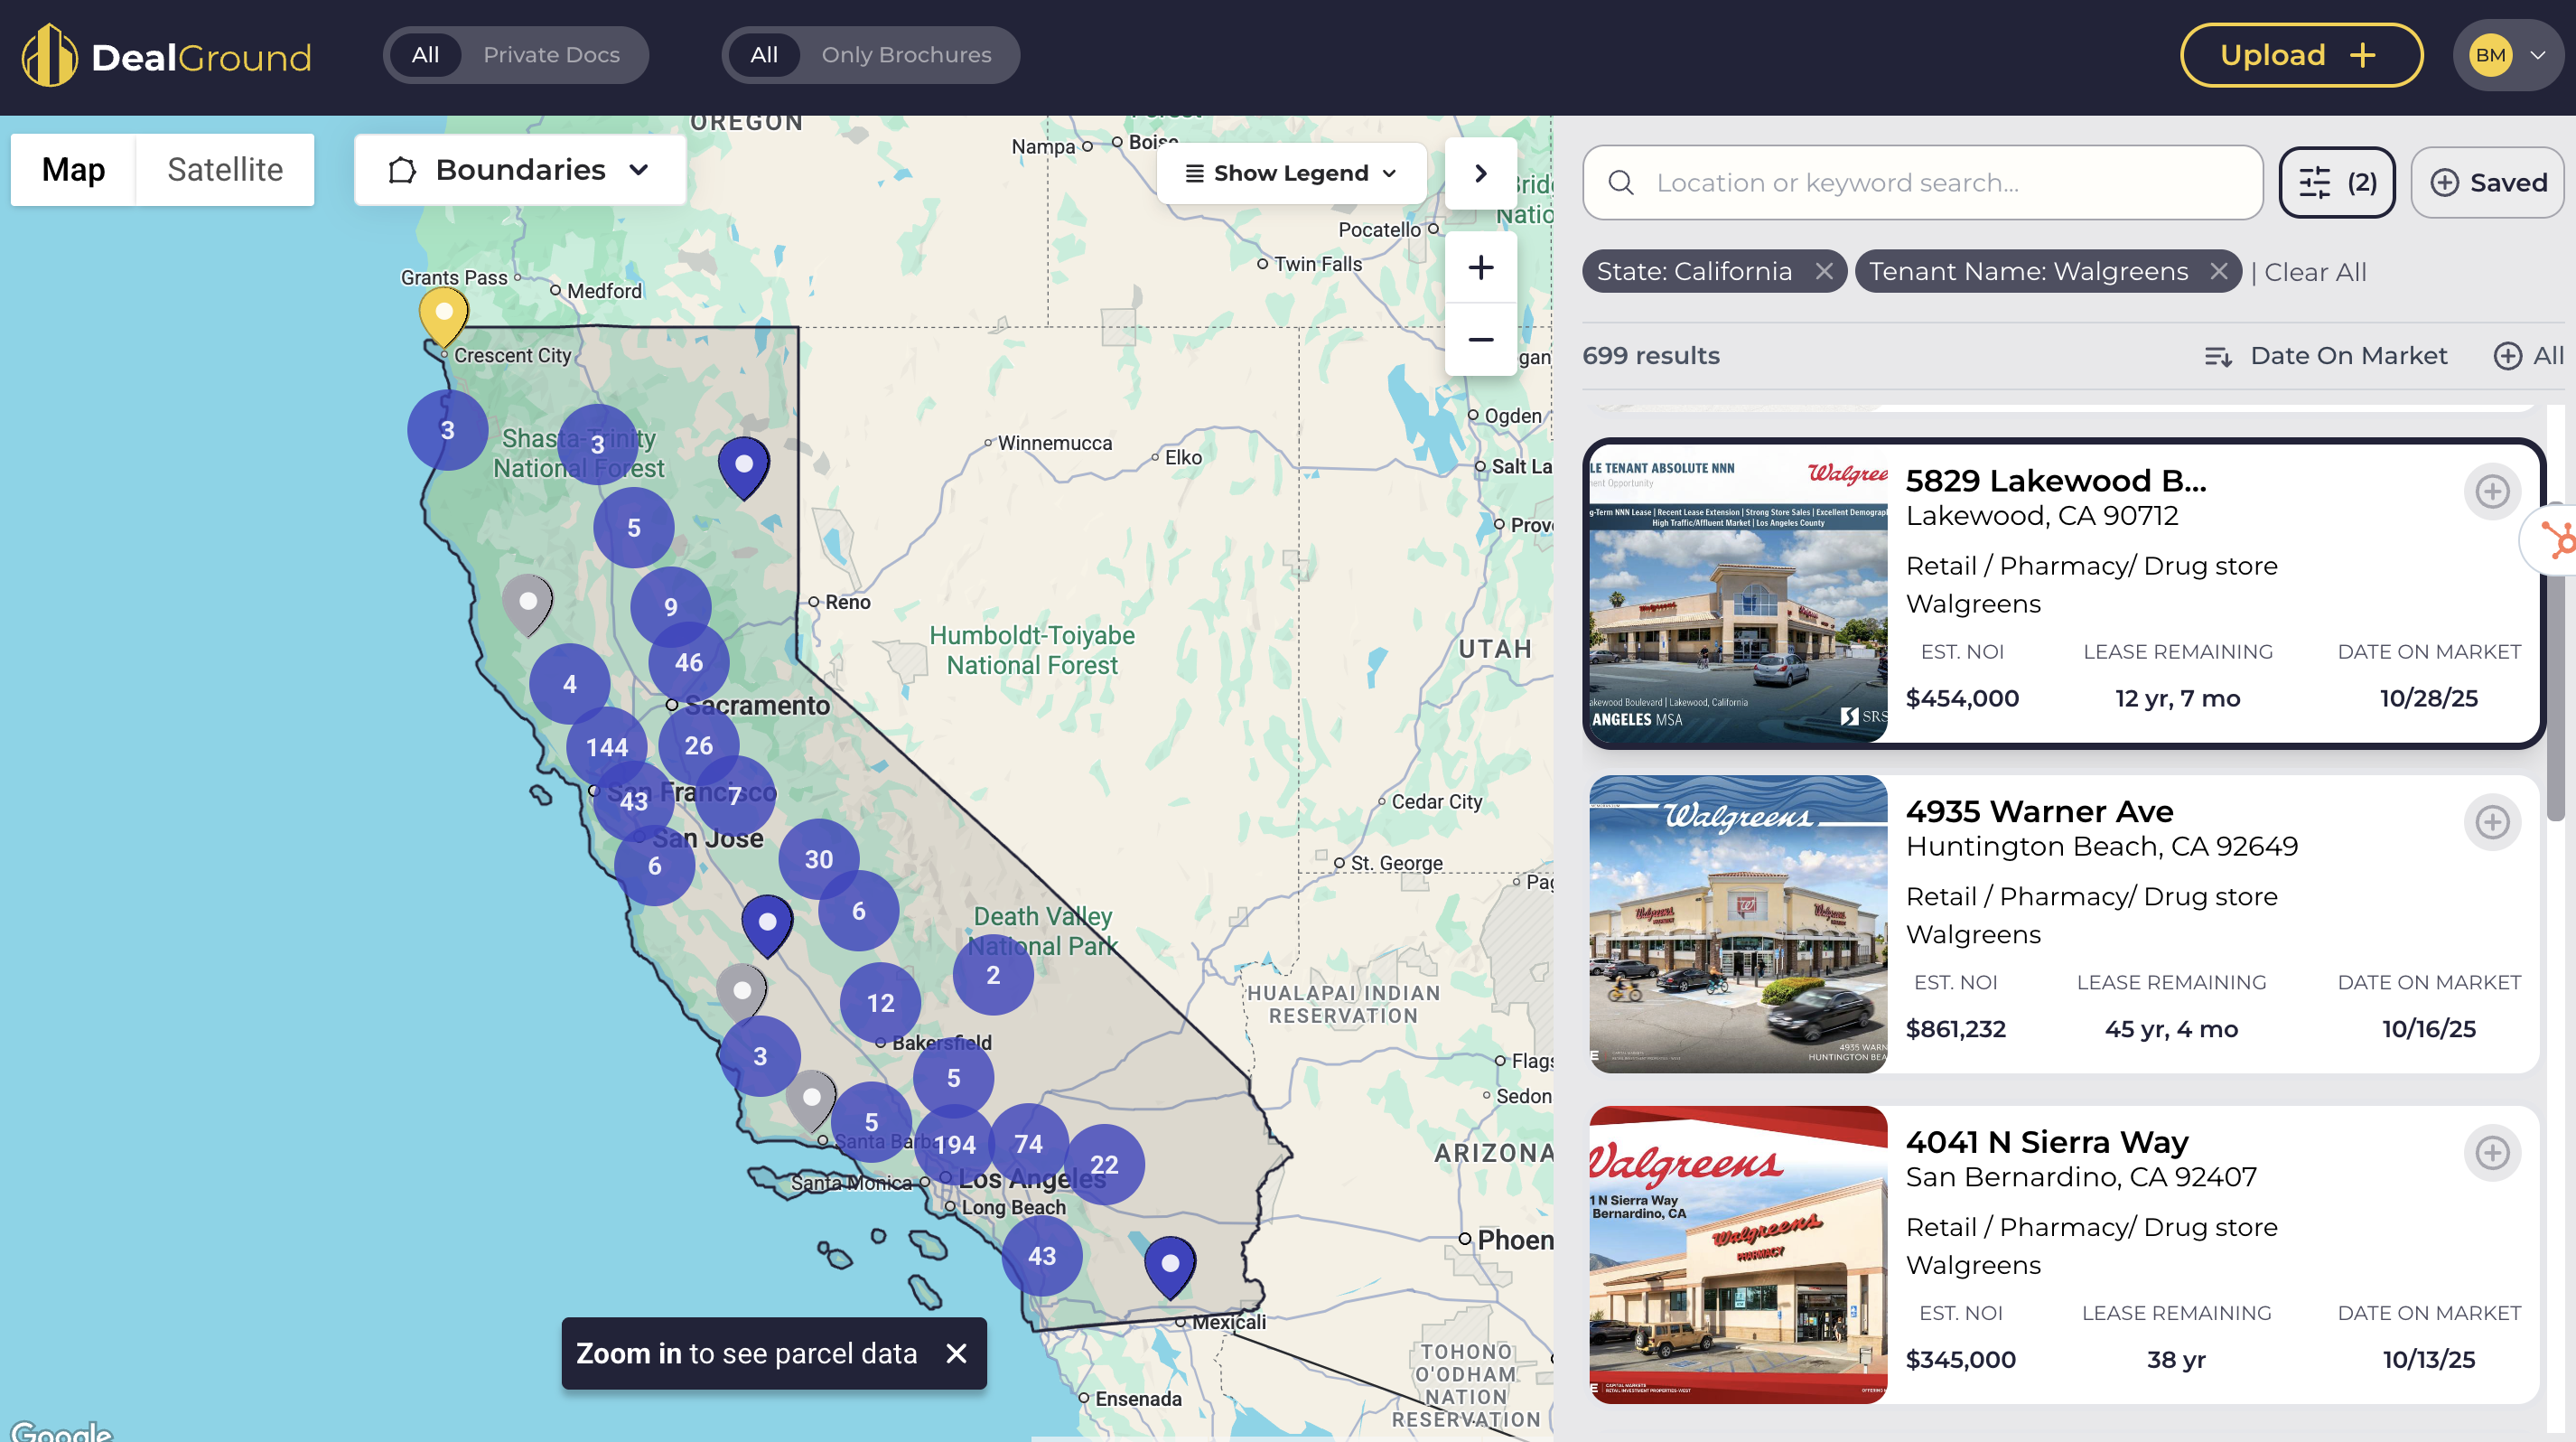Viewport: 2576px width, 1442px height.
Task: Click the Upload button
Action: pyautogui.click(x=2300, y=55)
